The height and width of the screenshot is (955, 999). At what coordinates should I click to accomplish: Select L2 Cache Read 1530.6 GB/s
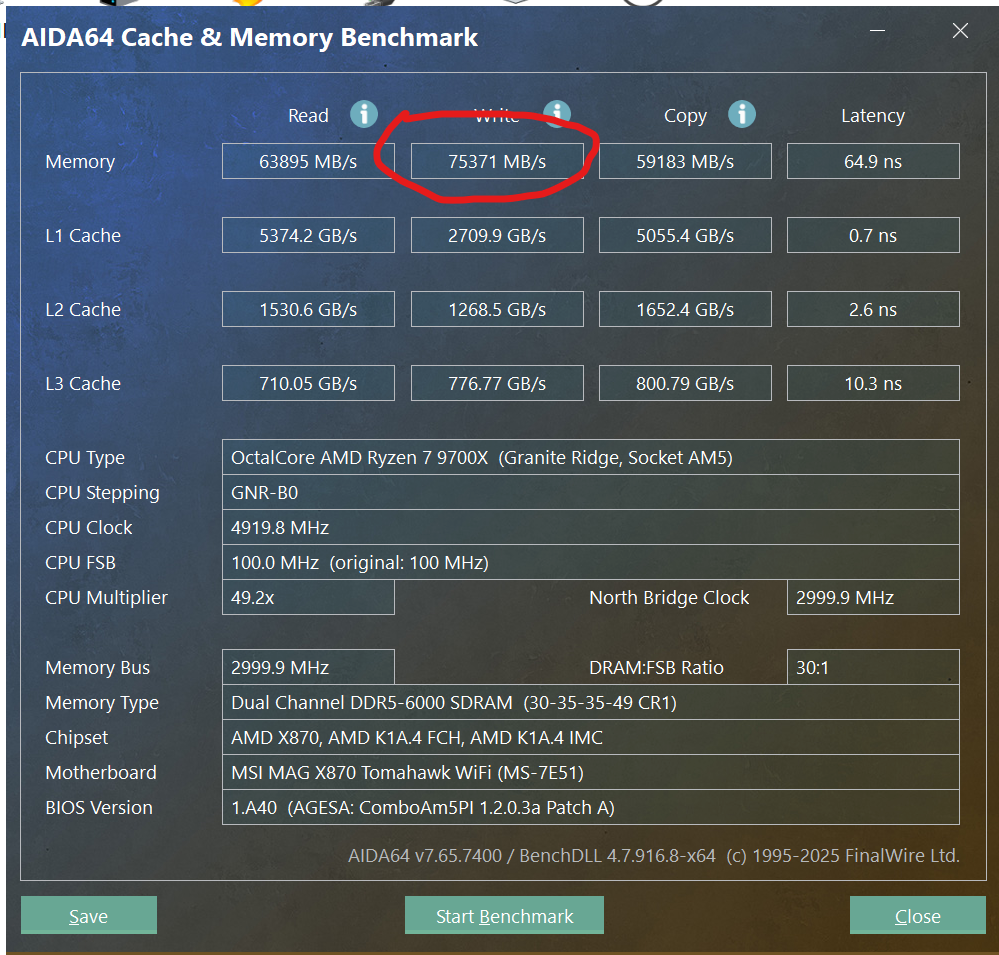308,309
